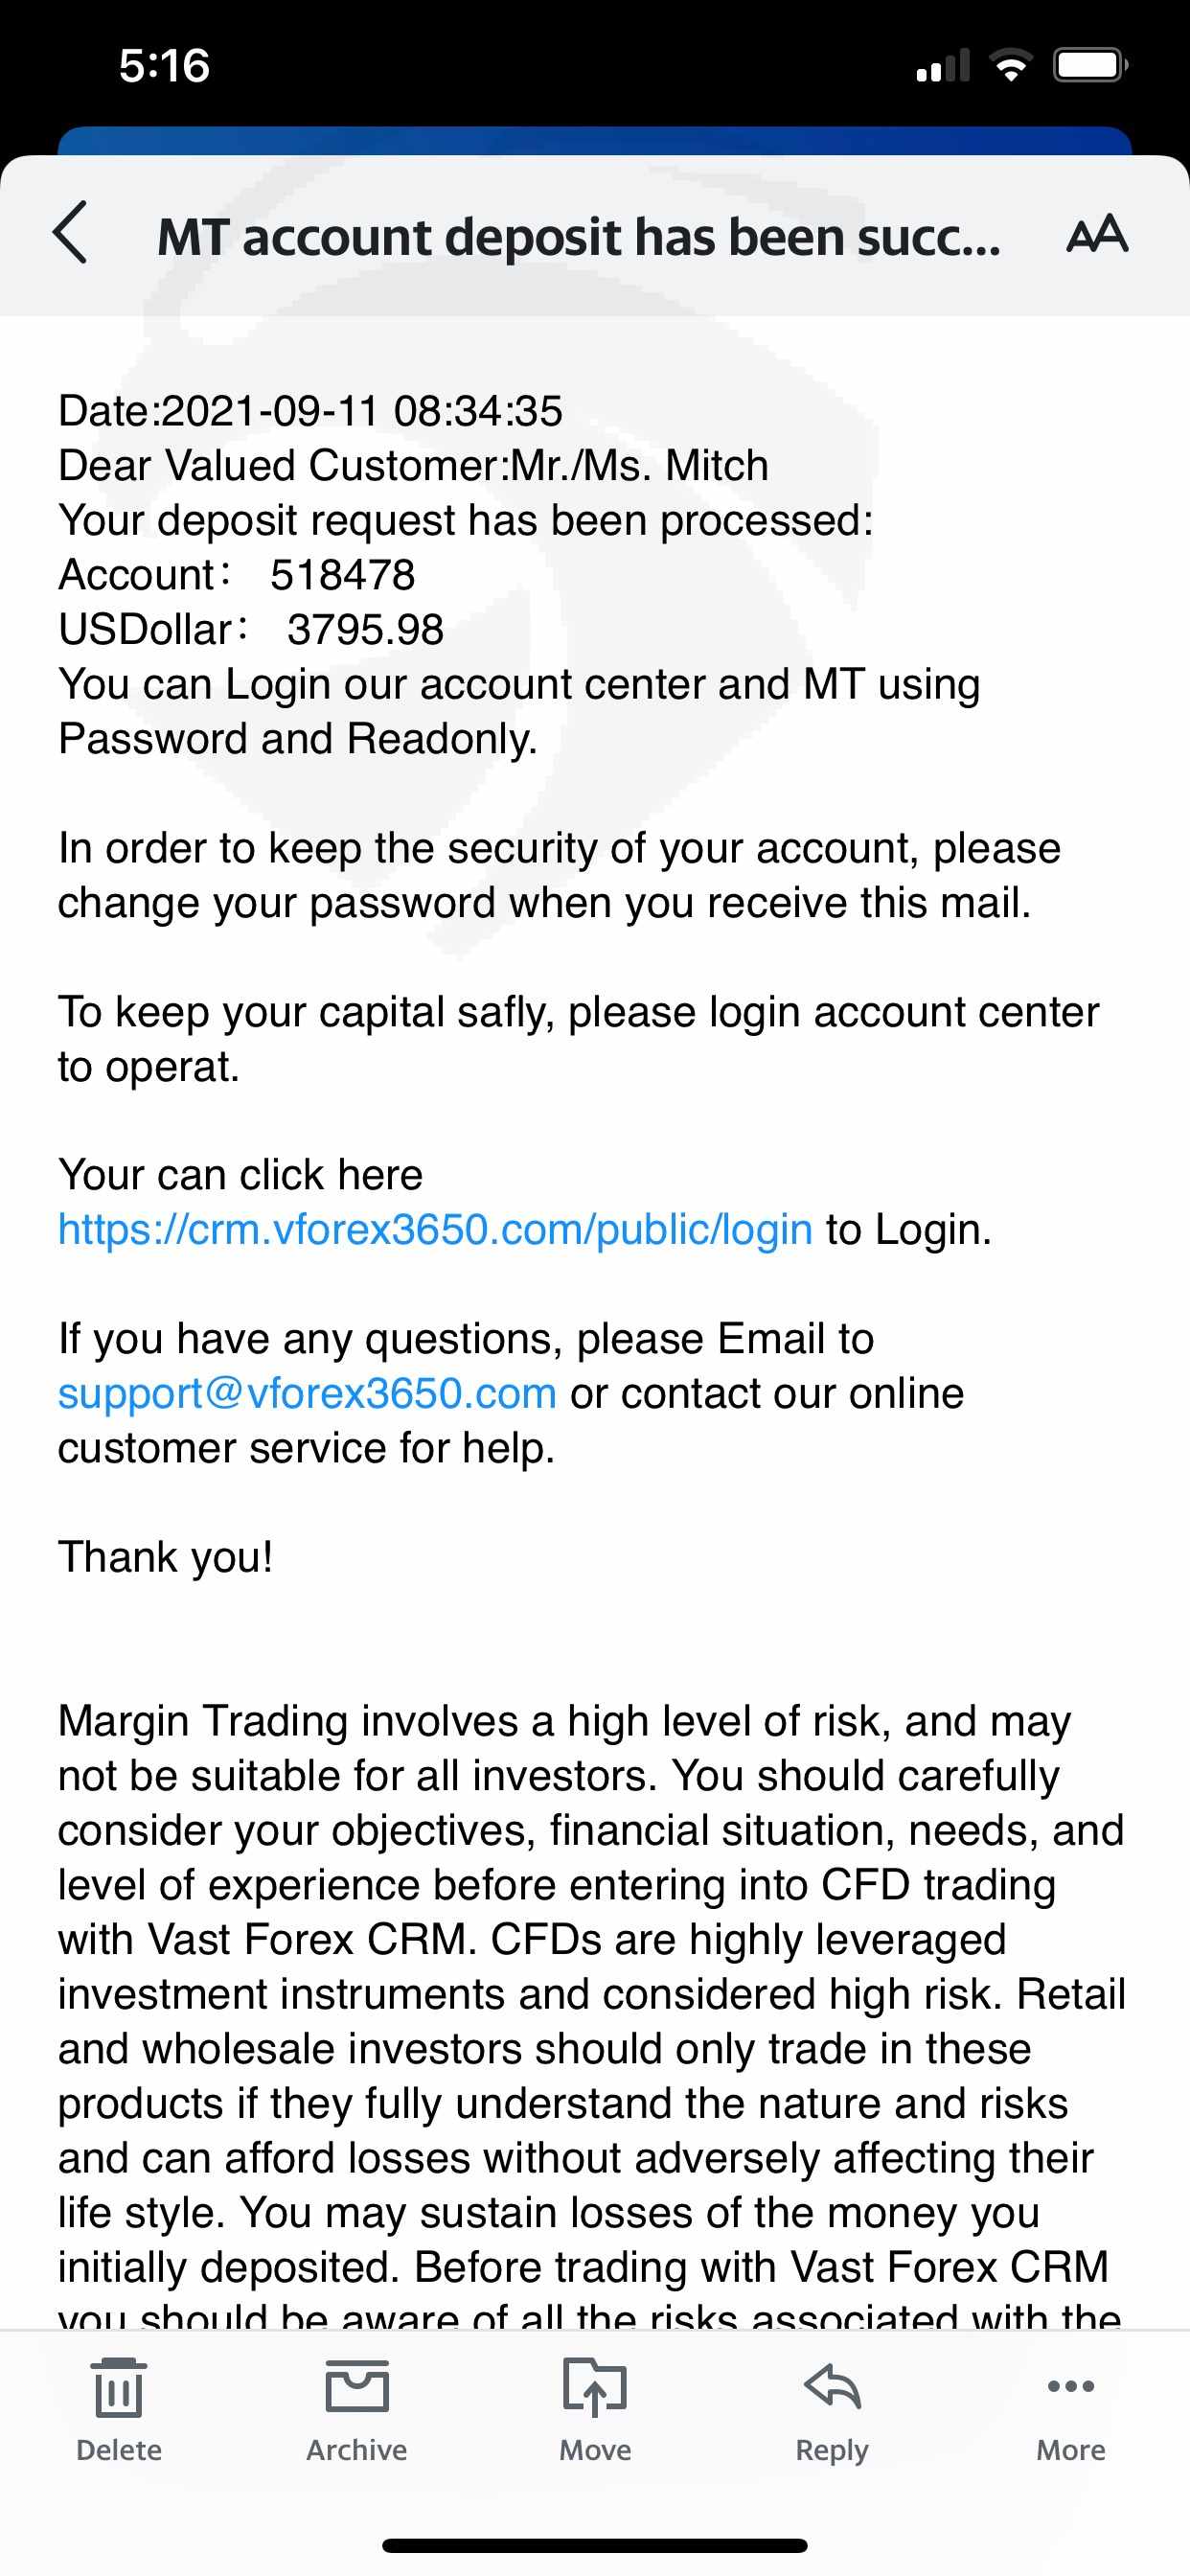Tap the cellular signal bars icon
The image size is (1190, 2576).
tap(943, 67)
